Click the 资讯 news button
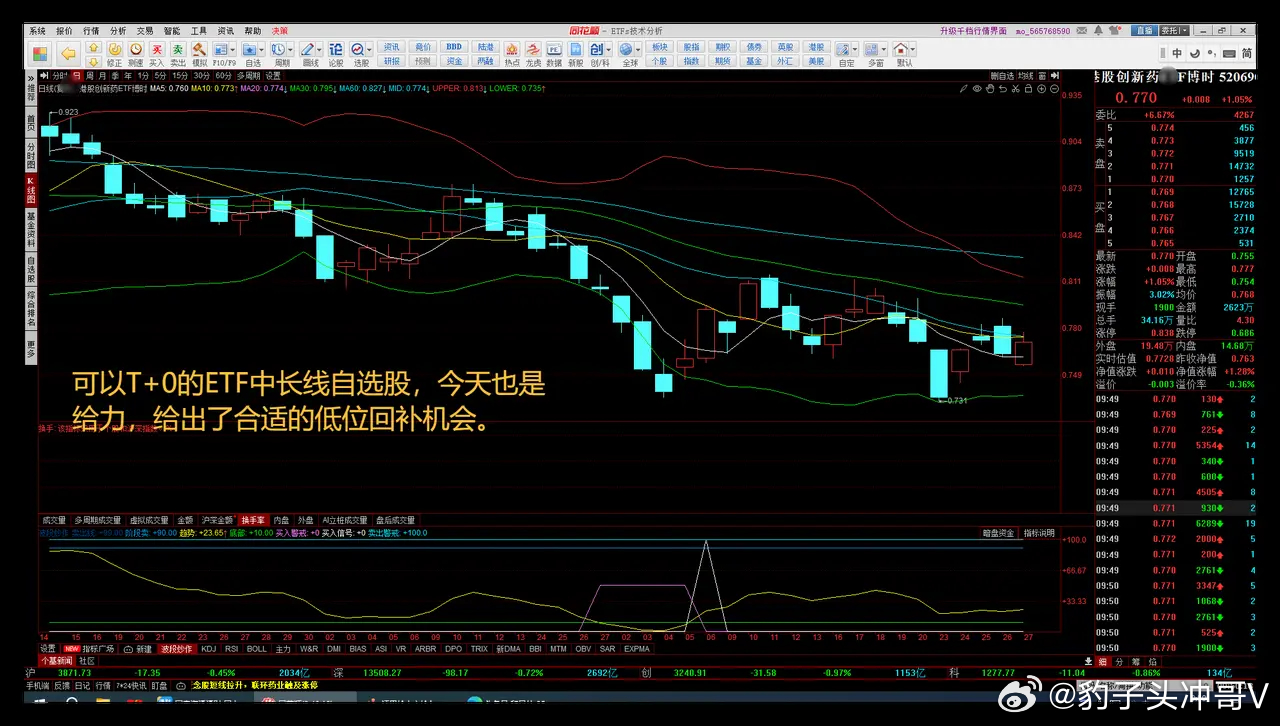1280x726 pixels. pyautogui.click(x=391, y=47)
